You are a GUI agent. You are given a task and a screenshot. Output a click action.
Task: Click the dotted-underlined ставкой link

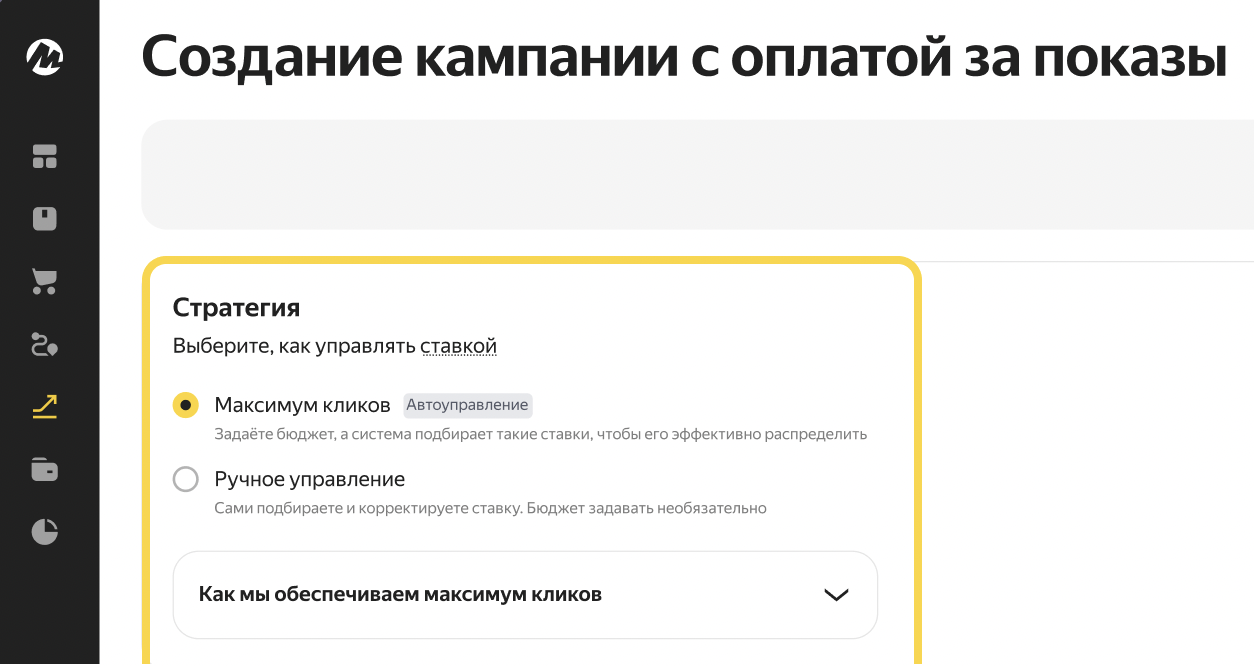point(458,347)
